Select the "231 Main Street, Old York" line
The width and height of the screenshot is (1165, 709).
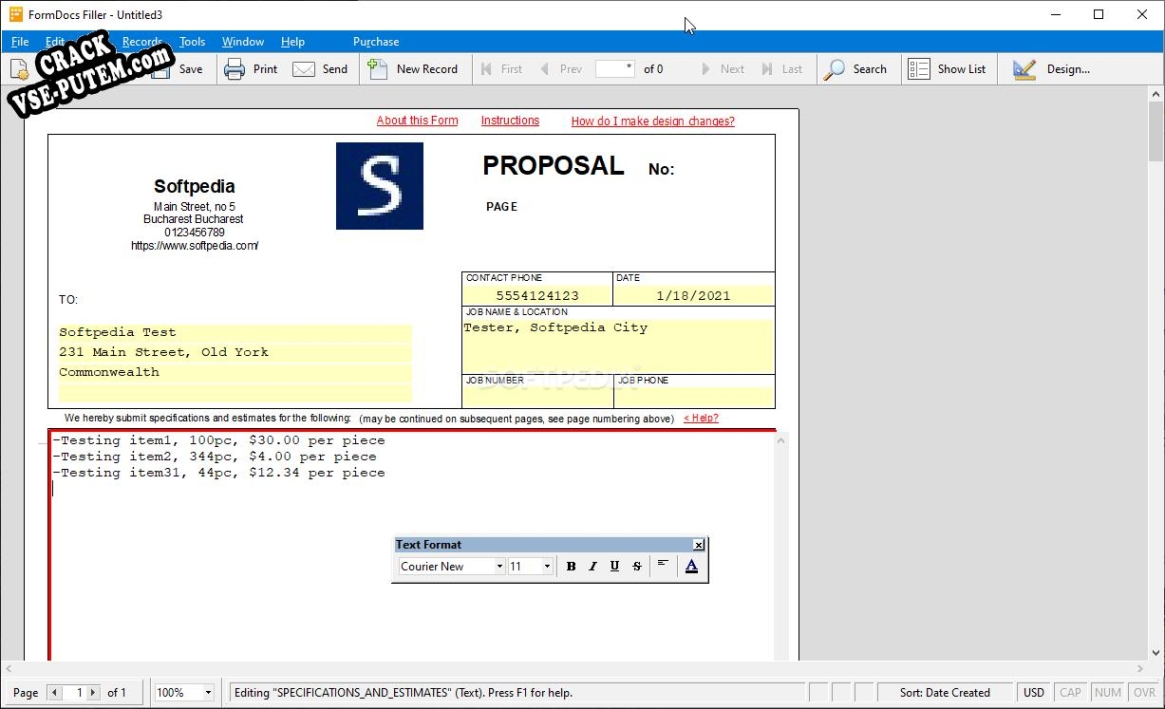[x=235, y=352]
